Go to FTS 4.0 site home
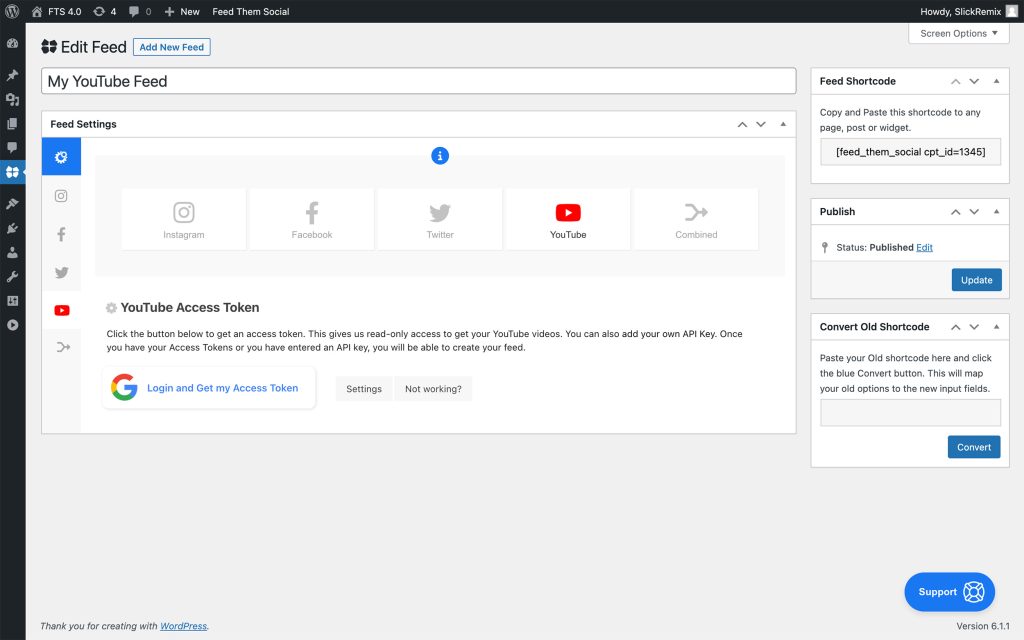Viewport: 1024px width, 640px height. click(57, 11)
